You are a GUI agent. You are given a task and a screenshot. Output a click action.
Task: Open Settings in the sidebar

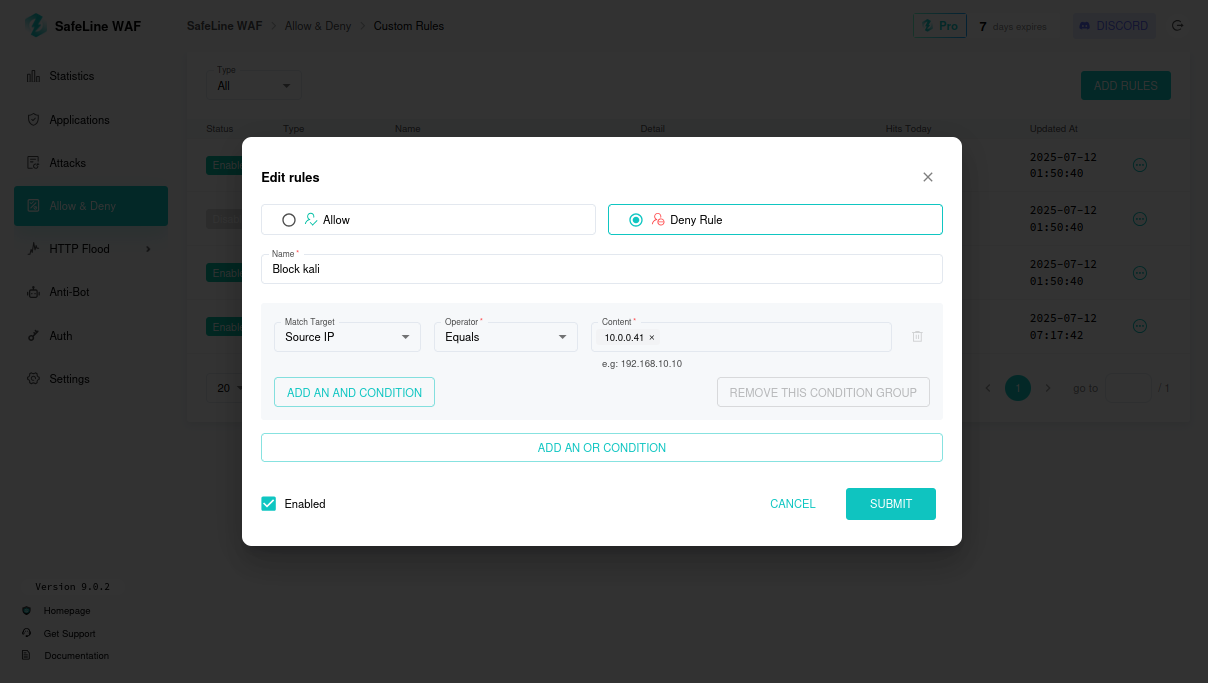click(x=91, y=379)
